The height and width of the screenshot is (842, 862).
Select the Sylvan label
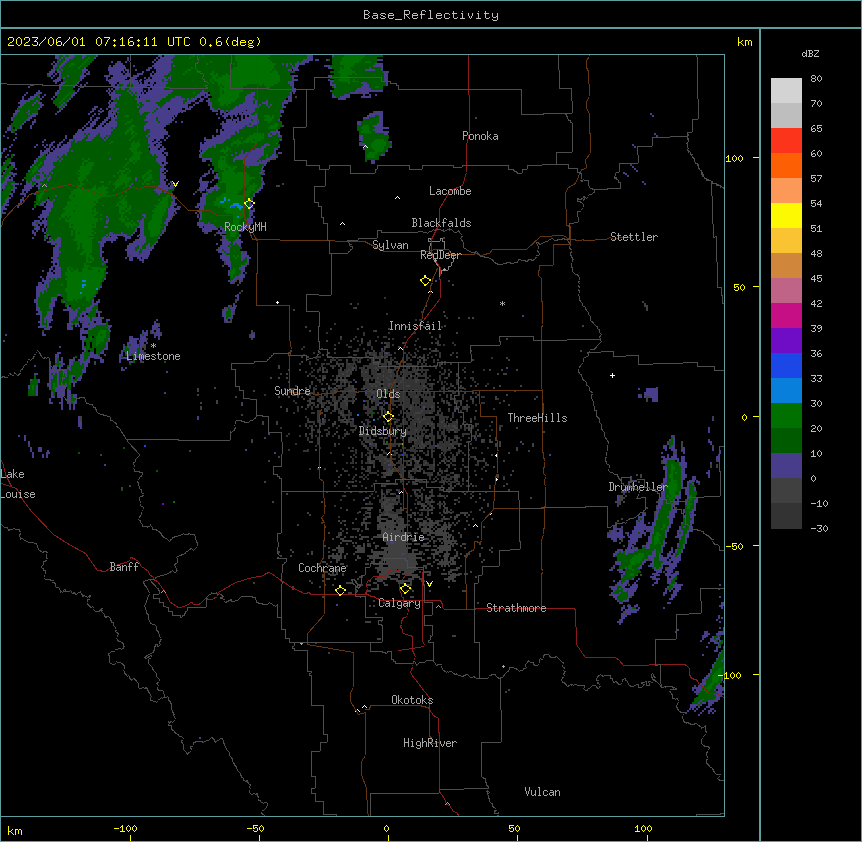click(390, 245)
